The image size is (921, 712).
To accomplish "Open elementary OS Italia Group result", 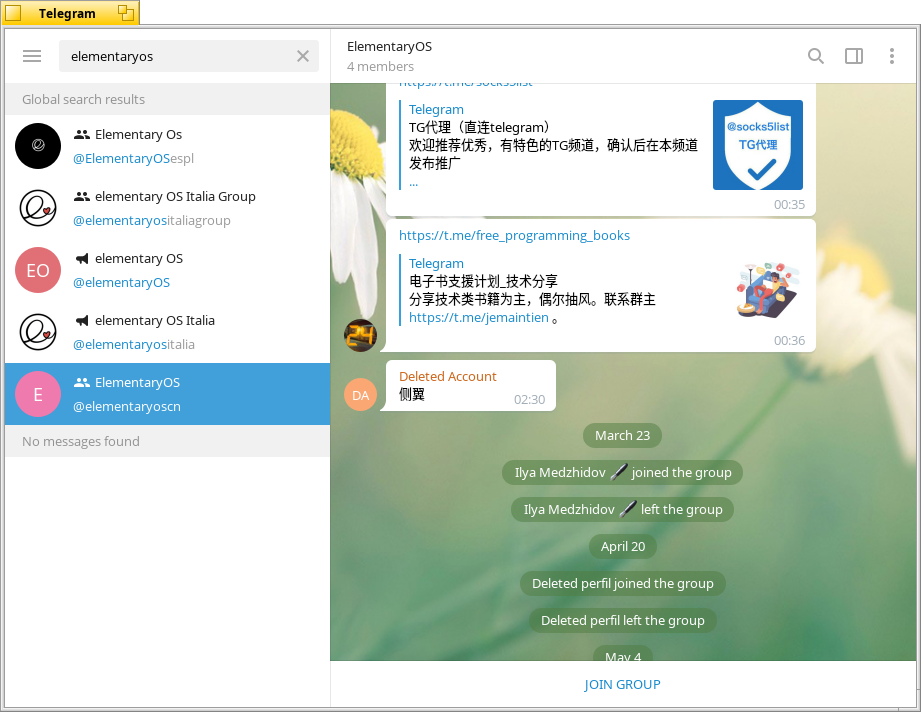I will [167, 208].
